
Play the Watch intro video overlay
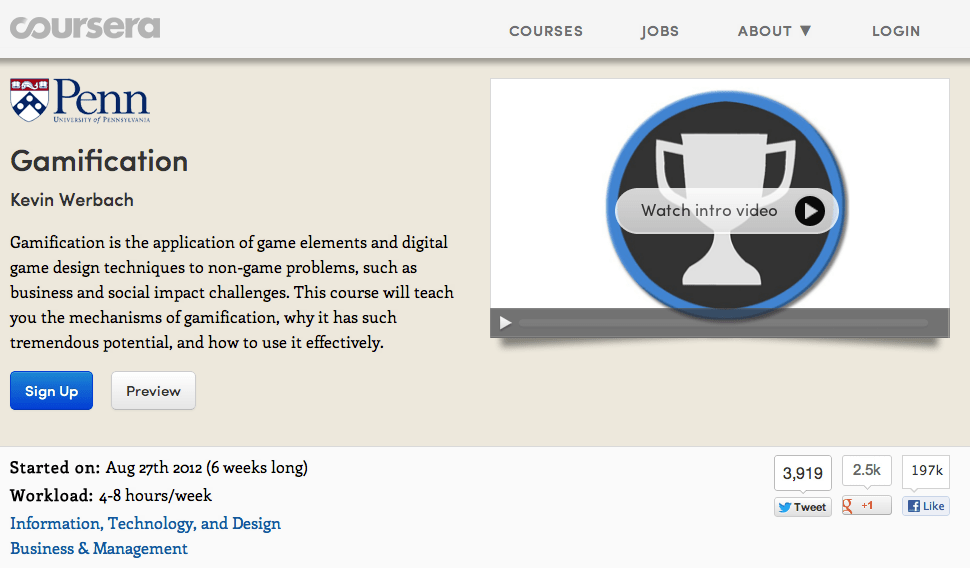tap(727, 211)
